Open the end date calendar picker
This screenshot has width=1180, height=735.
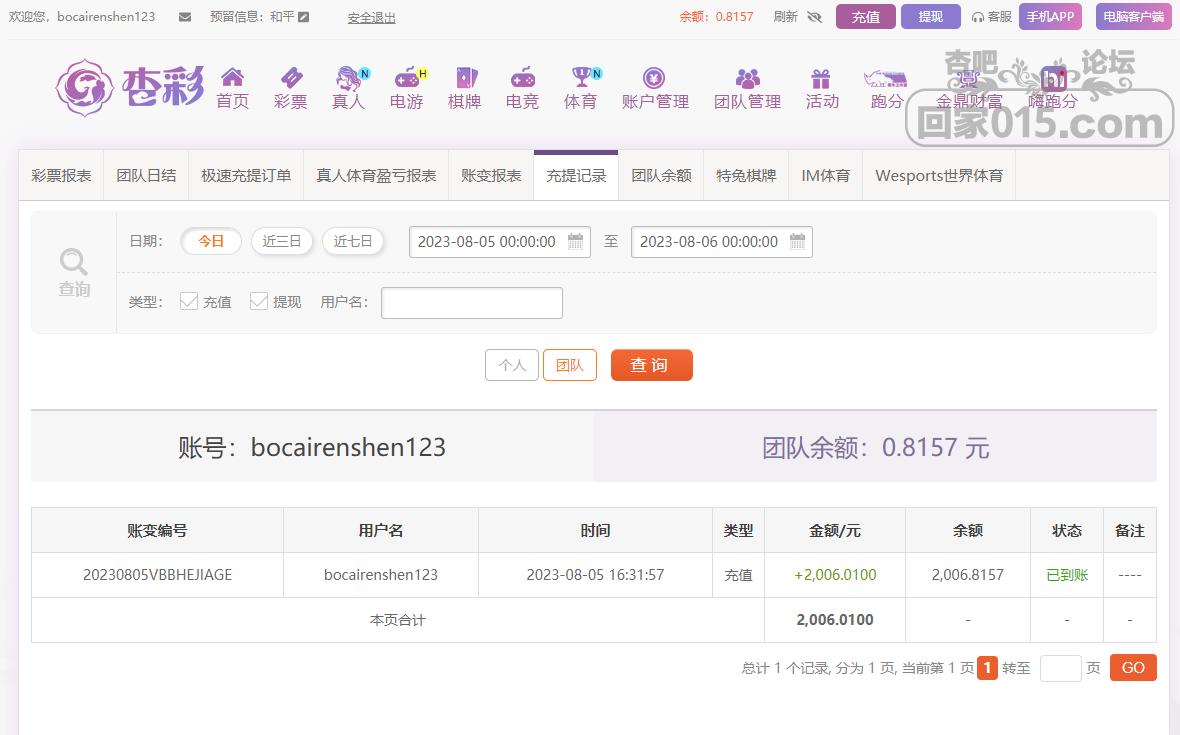[x=798, y=241]
